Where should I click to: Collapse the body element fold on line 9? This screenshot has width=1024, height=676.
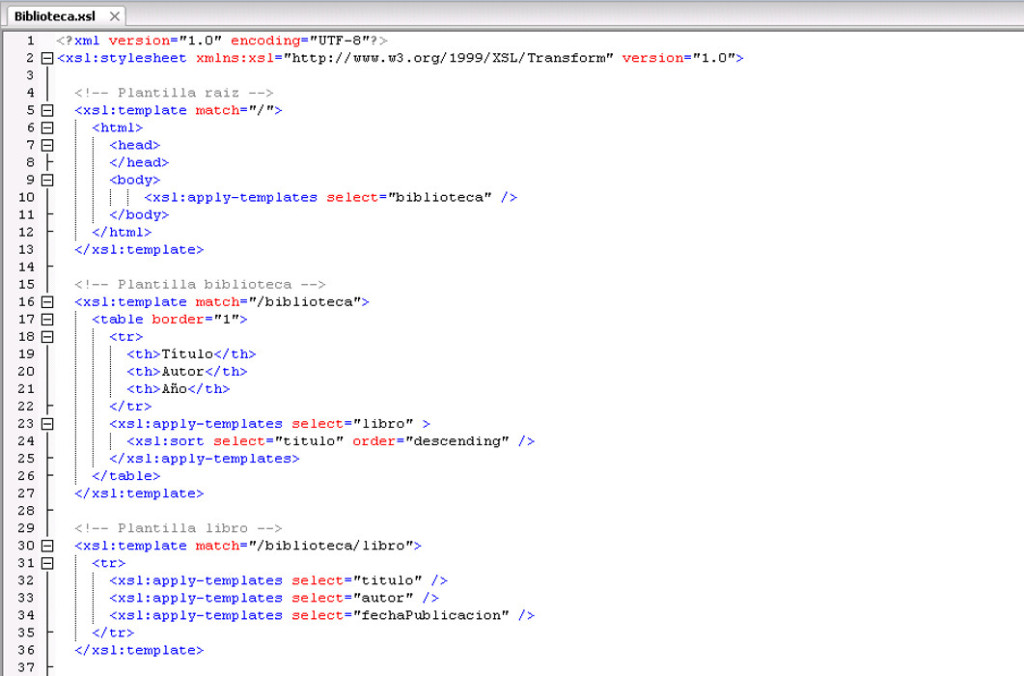coord(47,180)
